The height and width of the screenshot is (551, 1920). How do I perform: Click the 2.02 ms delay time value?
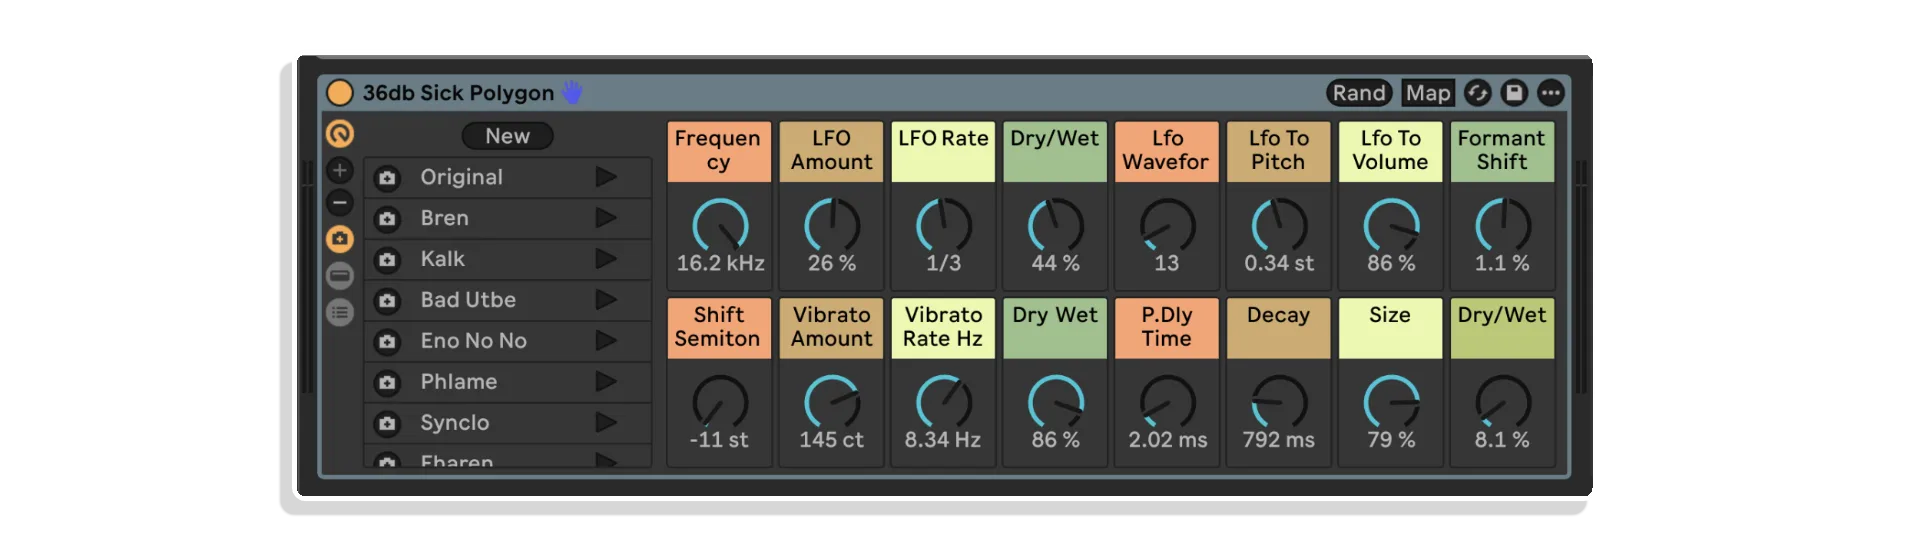point(1168,440)
